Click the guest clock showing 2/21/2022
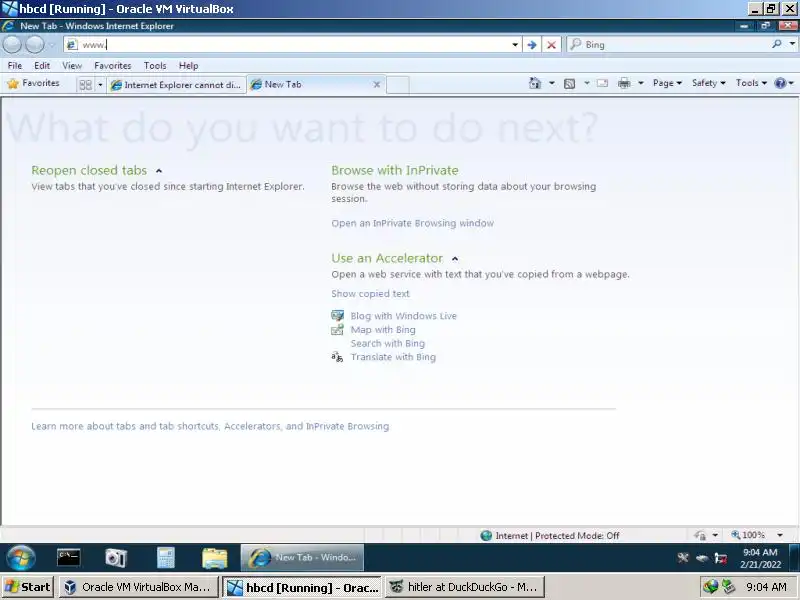Screen dimensions: 800x600 (x=760, y=558)
